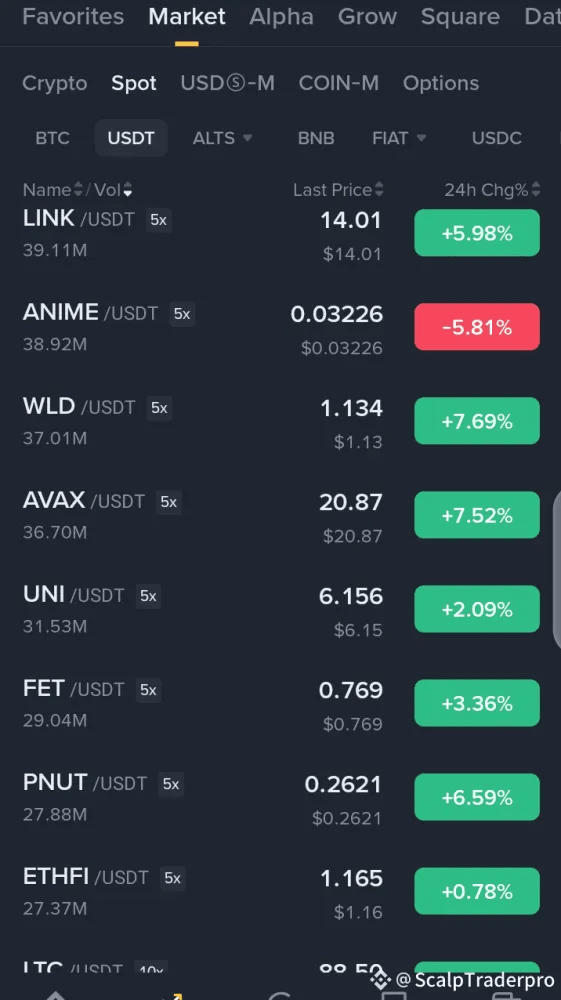Toggle the LINK +5.98% change display
Screen dimensions: 561x1000
tap(477, 233)
